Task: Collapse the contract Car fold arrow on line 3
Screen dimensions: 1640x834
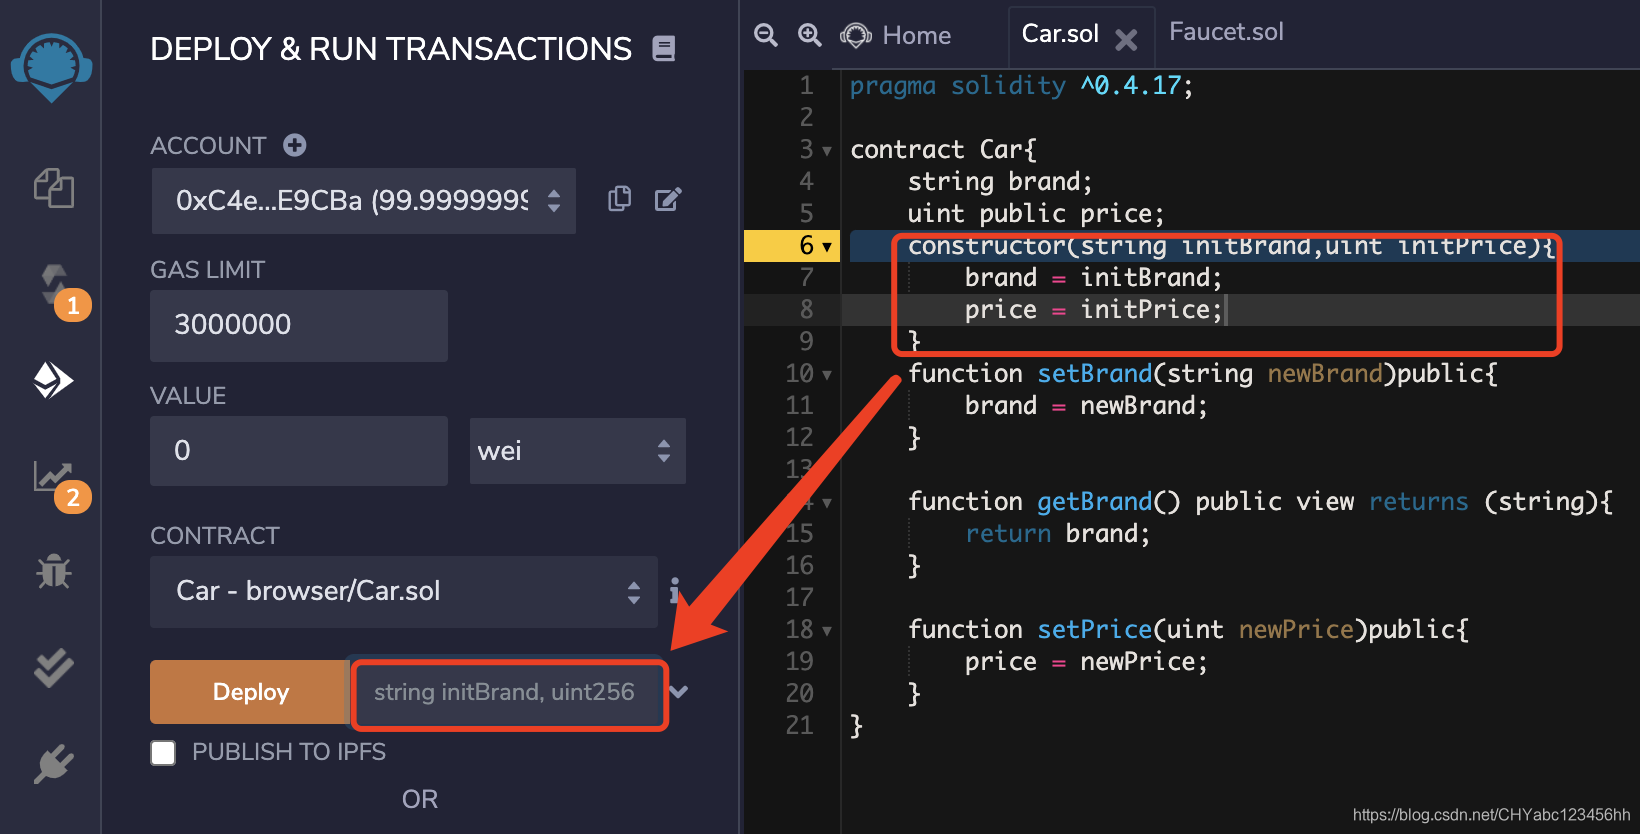Action: coord(827,151)
